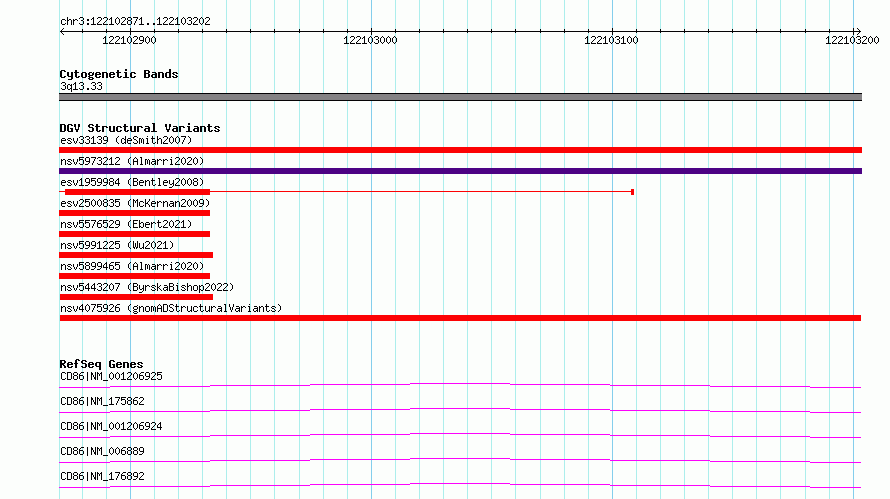
Task: Select variant label nsv5991225 (Wu2021)
Action: click(x=117, y=245)
